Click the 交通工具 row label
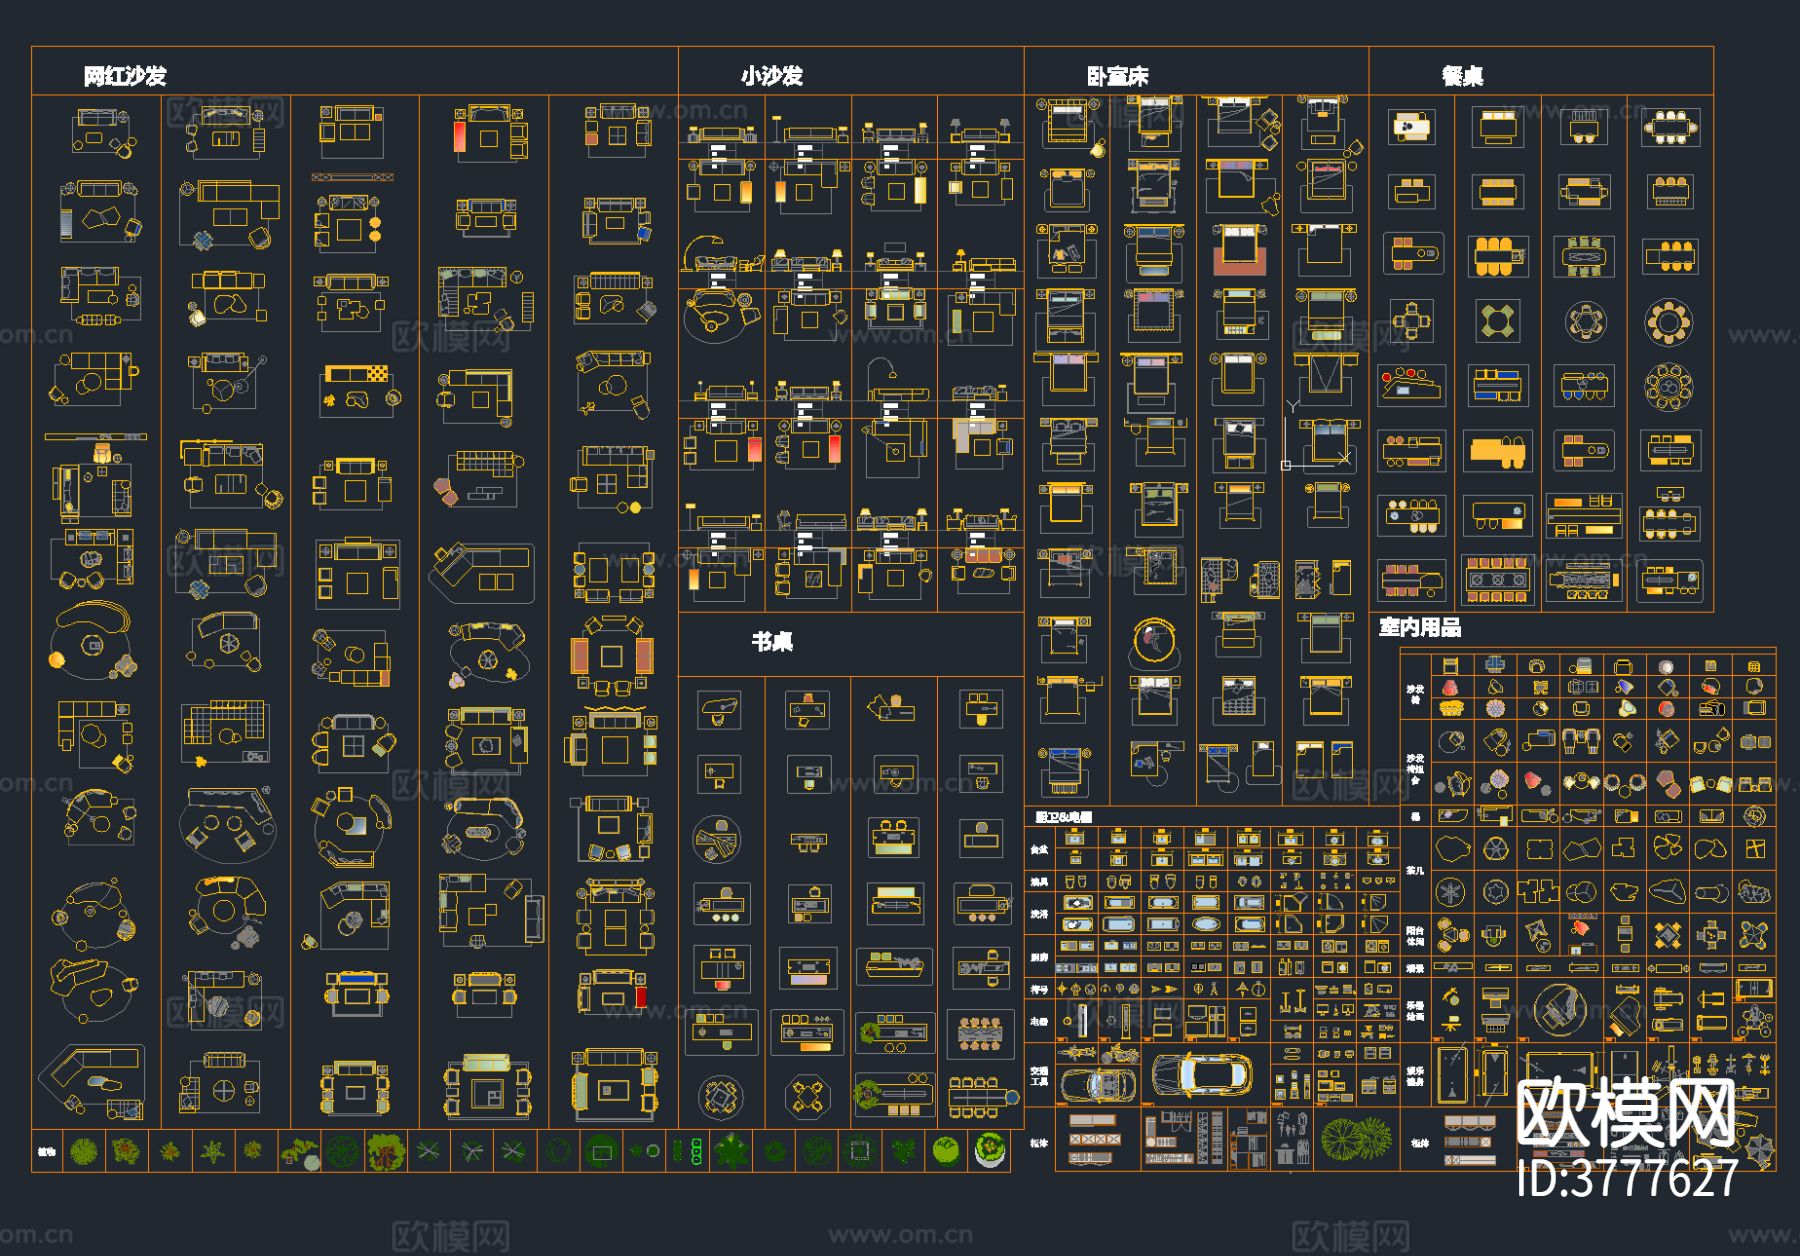1800x1256 pixels. coord(1039,1076)
